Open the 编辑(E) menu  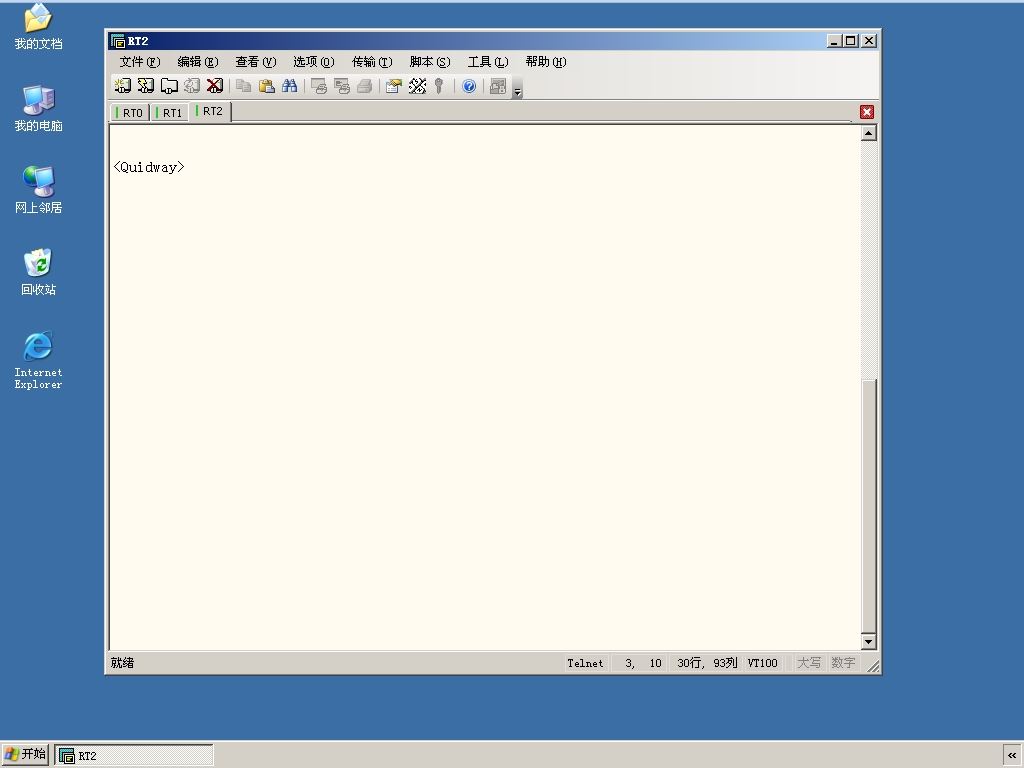(x=198, y=61)
